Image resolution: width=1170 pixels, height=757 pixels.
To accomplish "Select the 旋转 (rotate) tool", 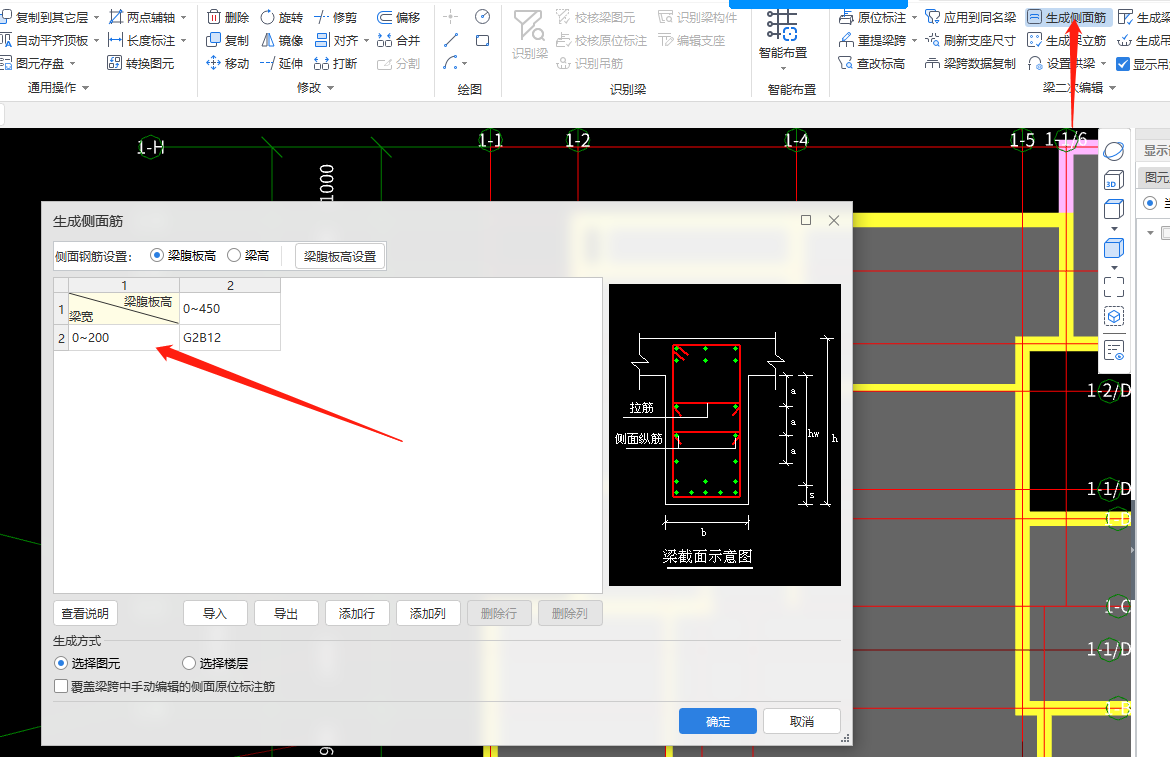I will pos(281,17).
